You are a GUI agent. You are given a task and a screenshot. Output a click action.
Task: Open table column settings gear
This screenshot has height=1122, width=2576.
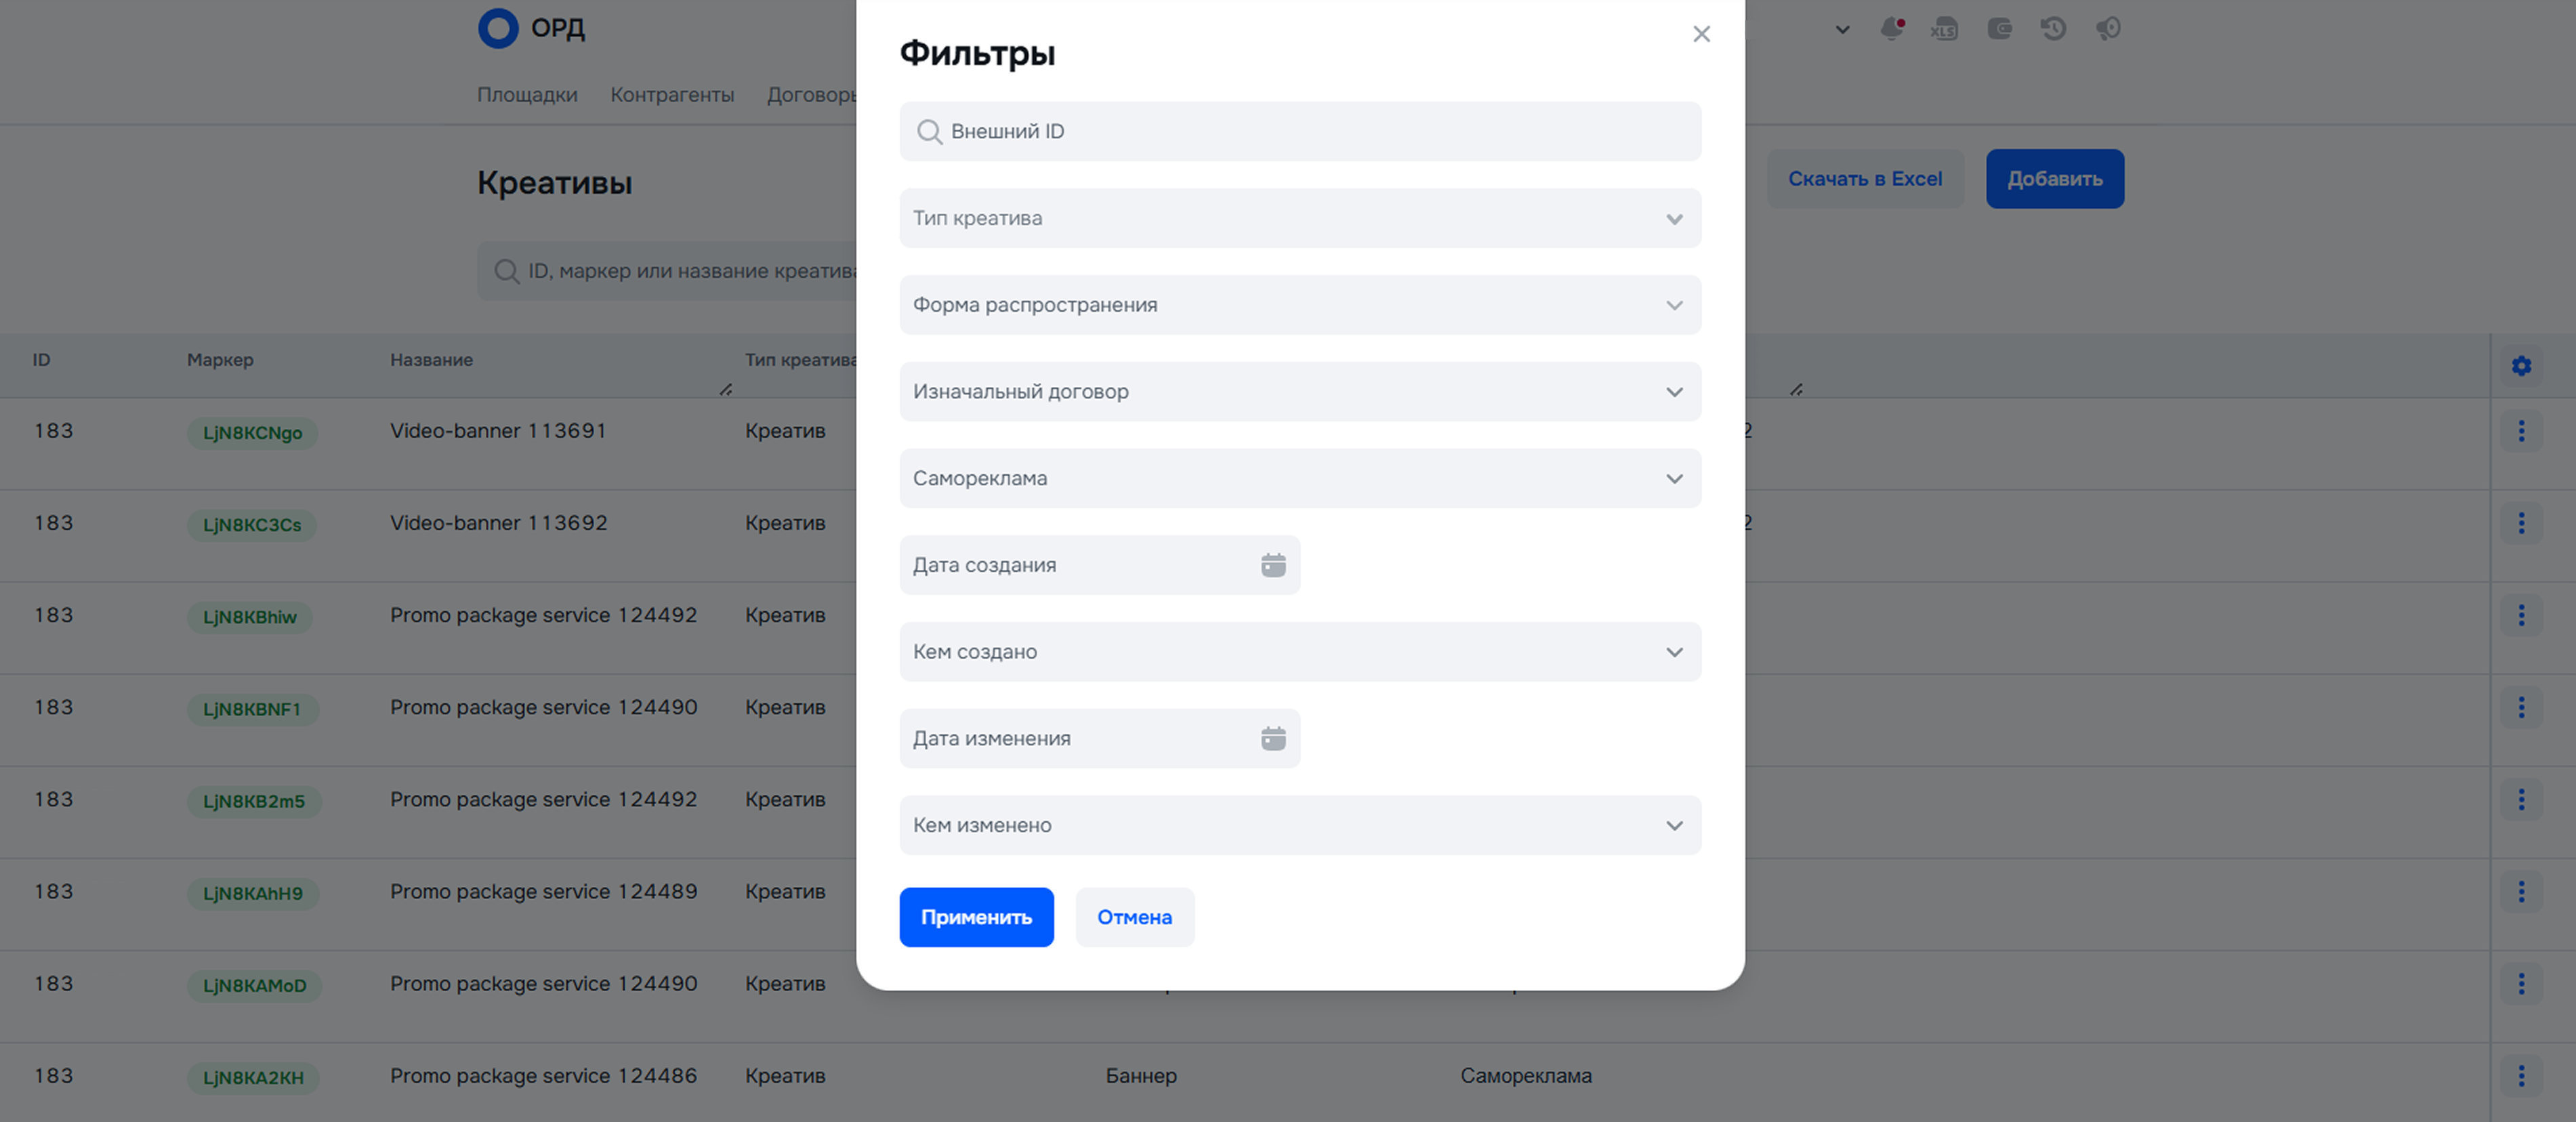pos(2521,366)
